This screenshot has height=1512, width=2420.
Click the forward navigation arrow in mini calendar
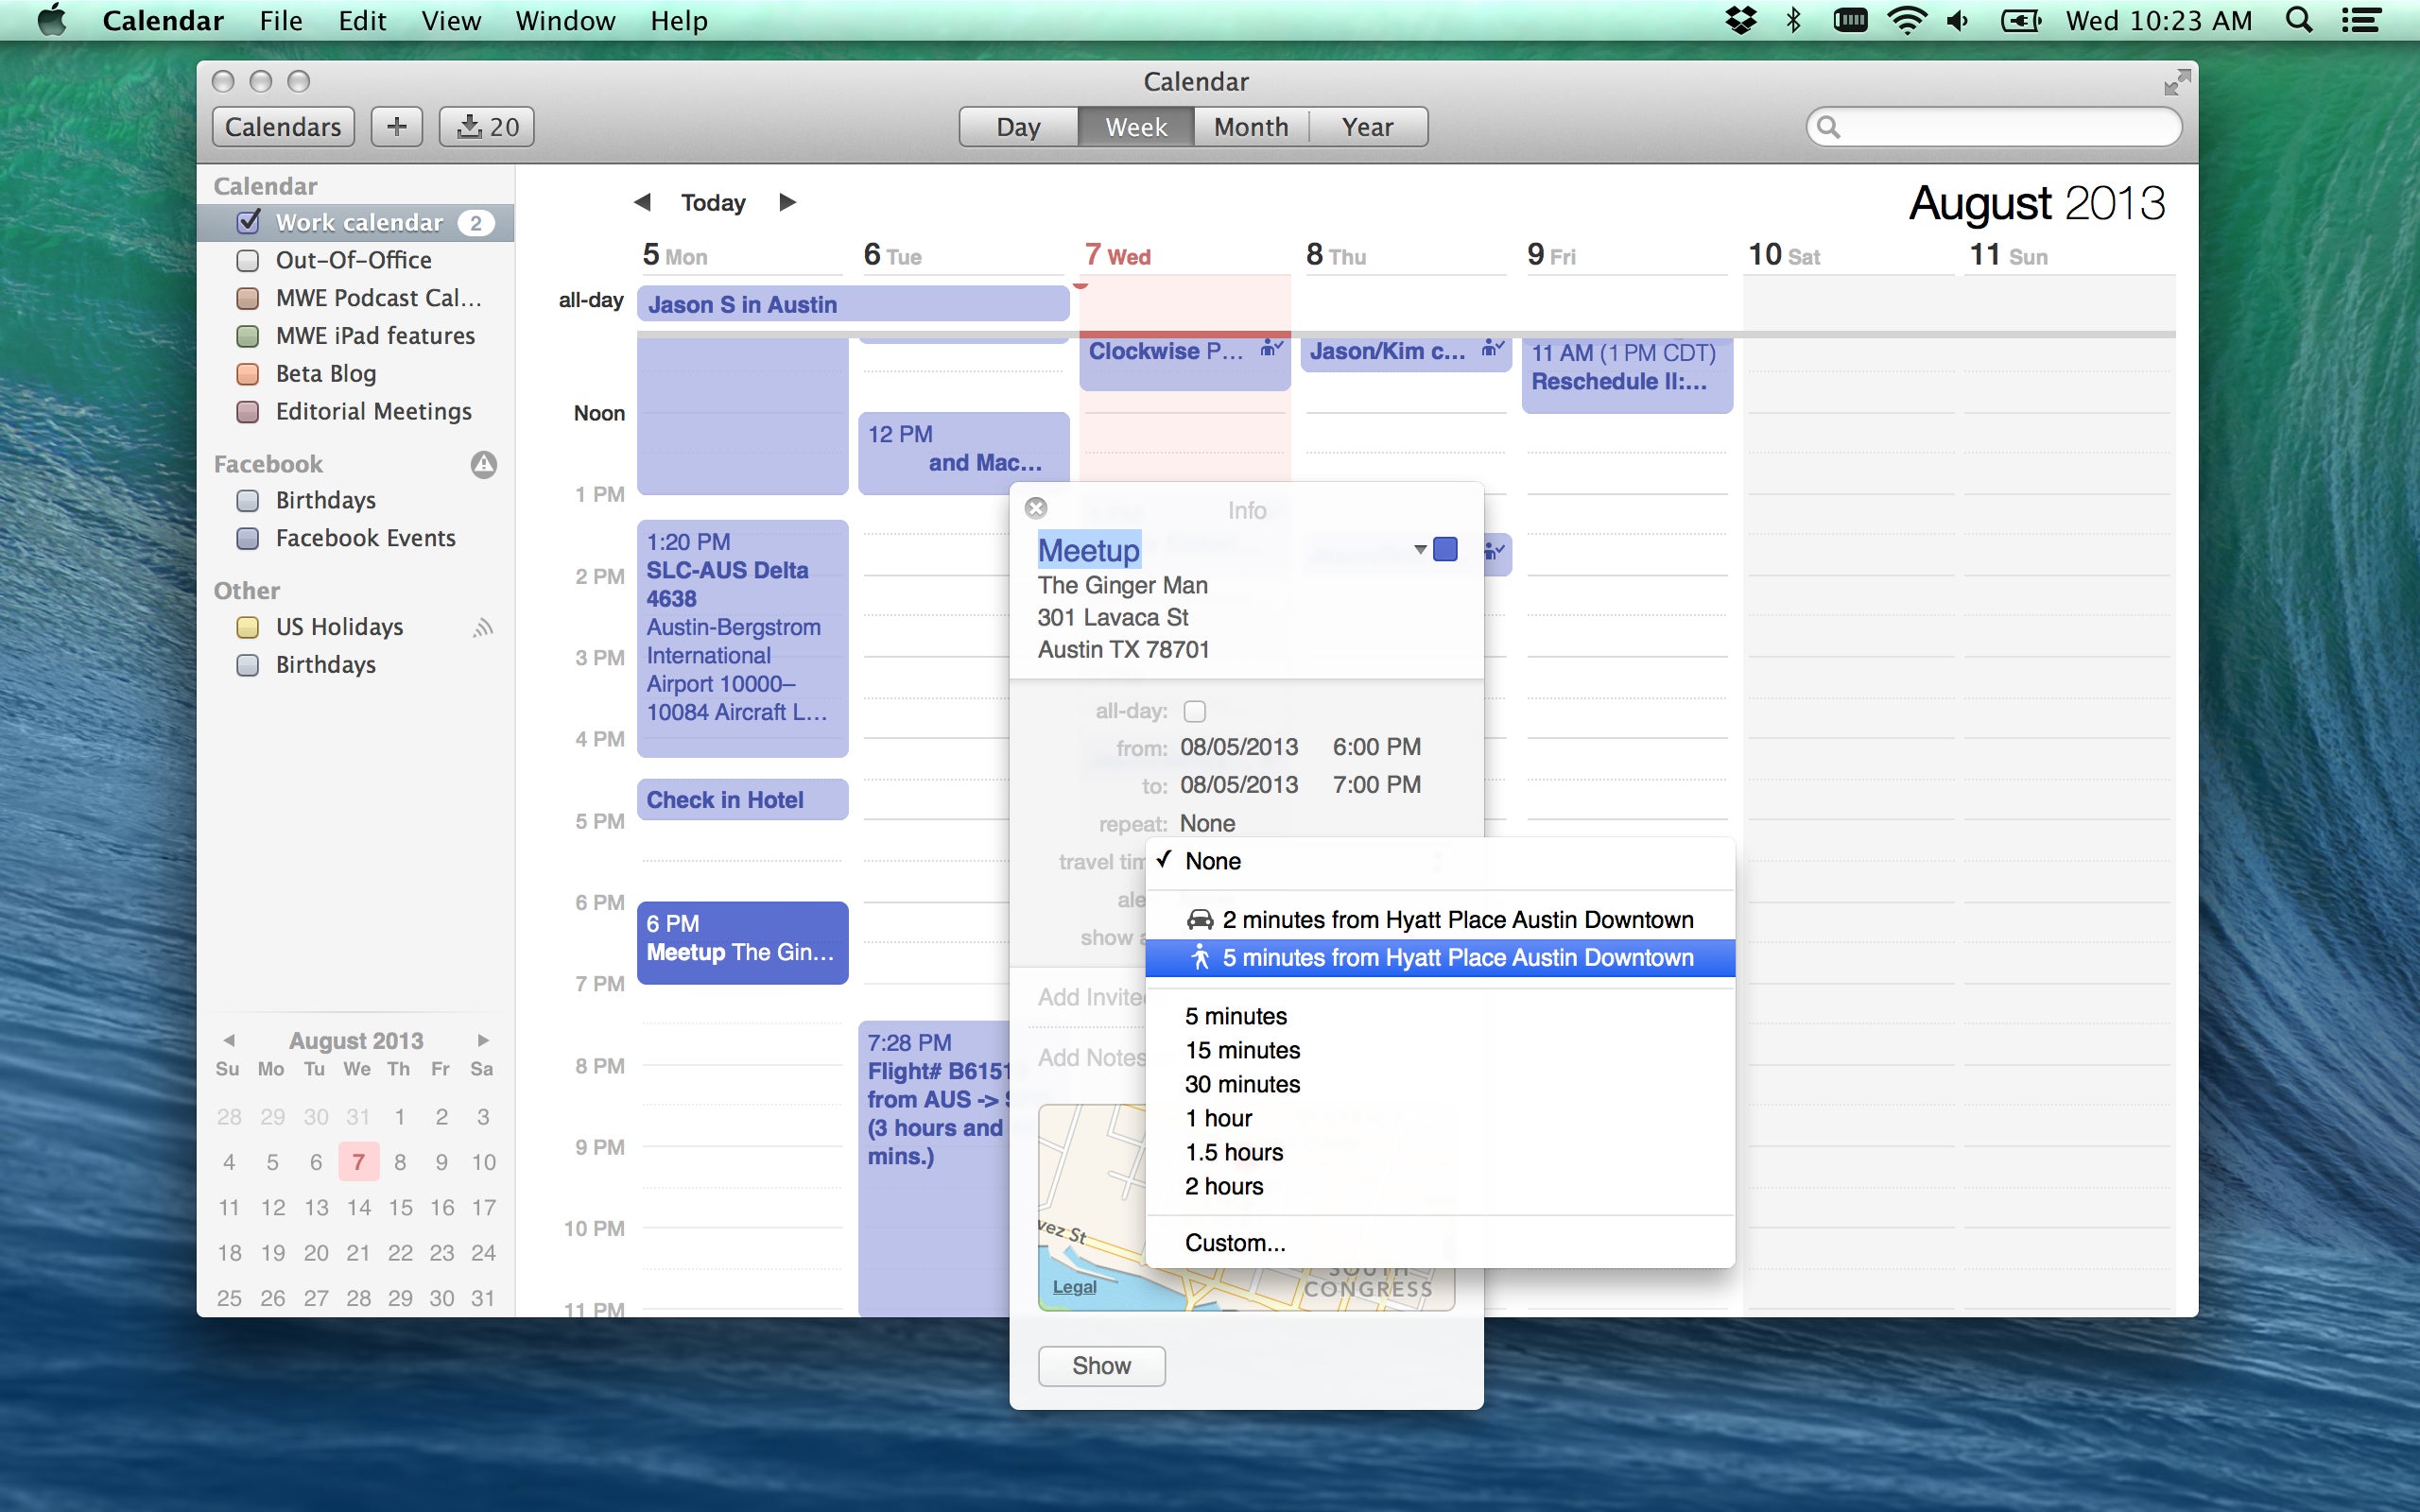pyautogui.click(x=484, y=1039)
